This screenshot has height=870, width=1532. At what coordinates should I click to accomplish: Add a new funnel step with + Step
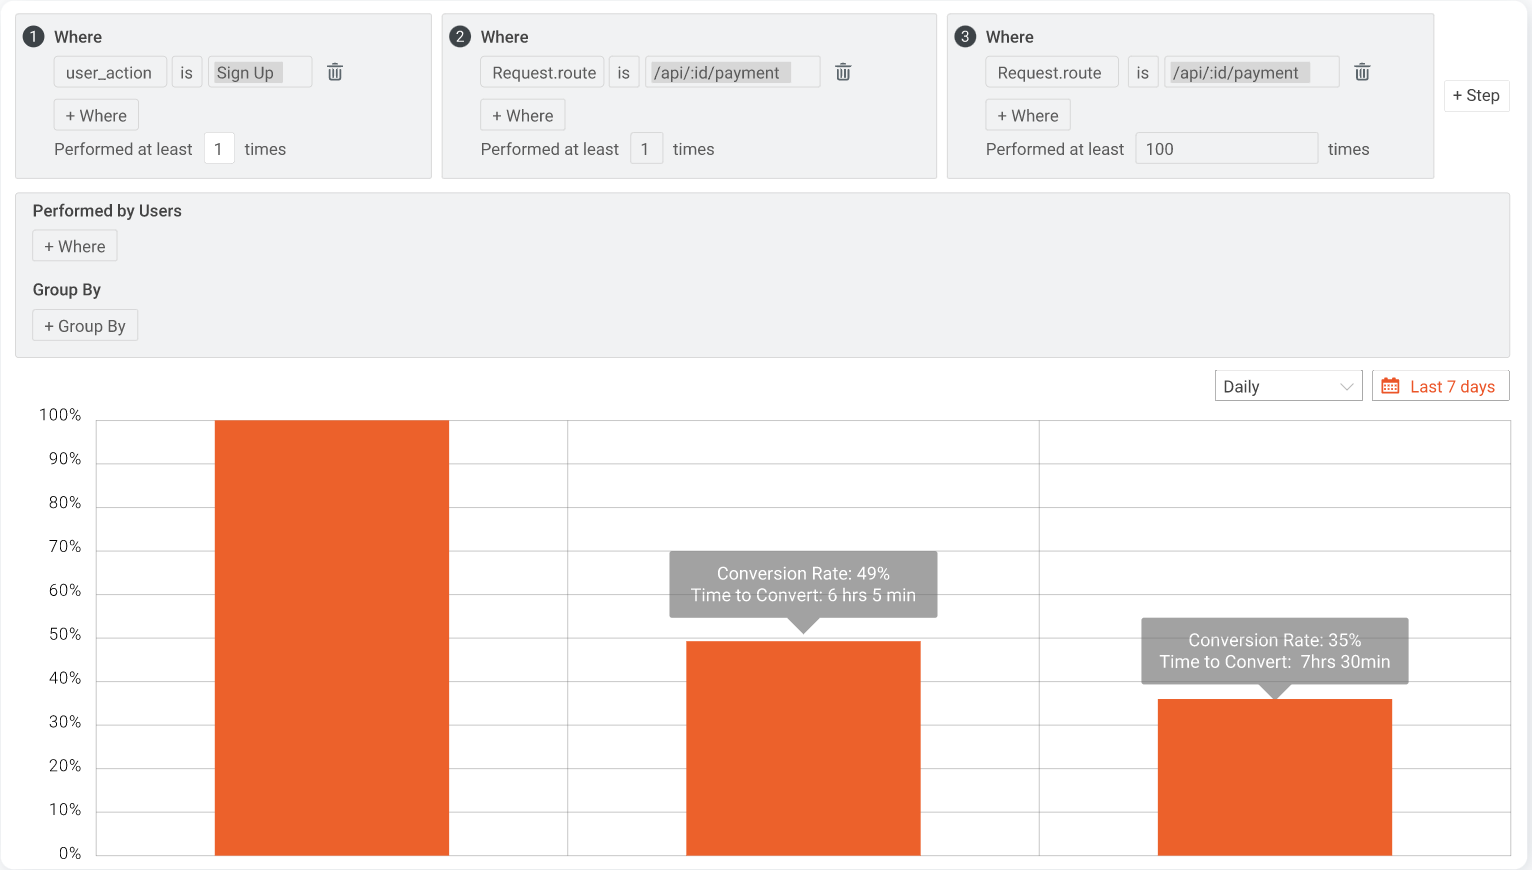click(x=1476, y=95)
